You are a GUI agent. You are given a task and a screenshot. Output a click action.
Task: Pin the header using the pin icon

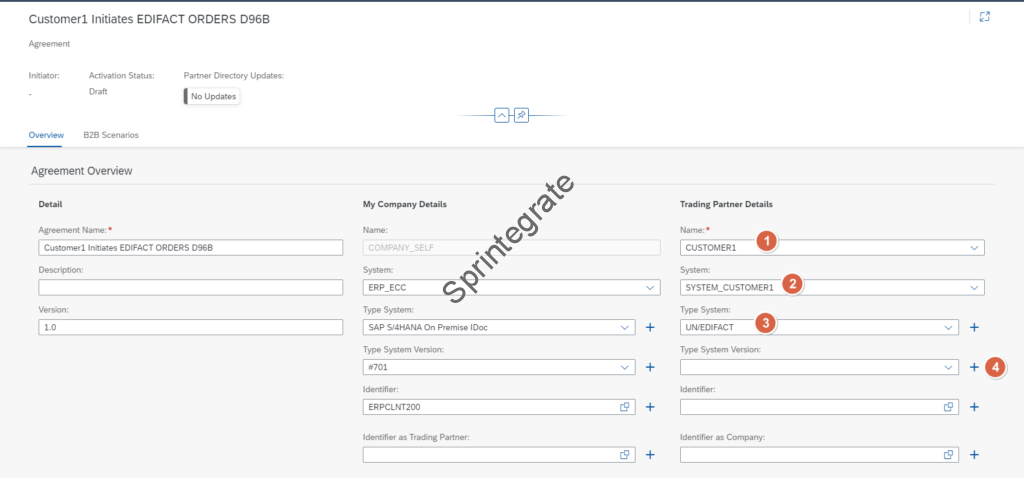pos(521,115)
